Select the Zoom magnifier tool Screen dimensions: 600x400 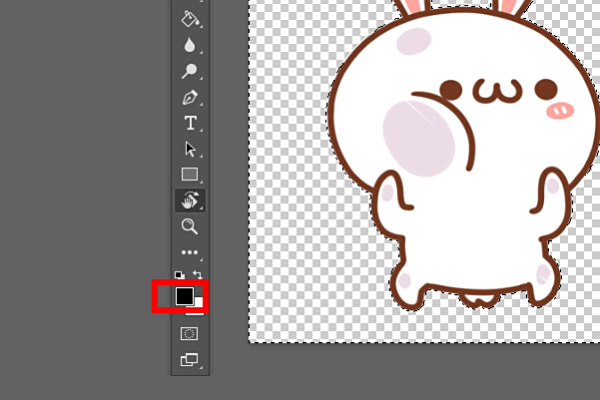(189, 226)
